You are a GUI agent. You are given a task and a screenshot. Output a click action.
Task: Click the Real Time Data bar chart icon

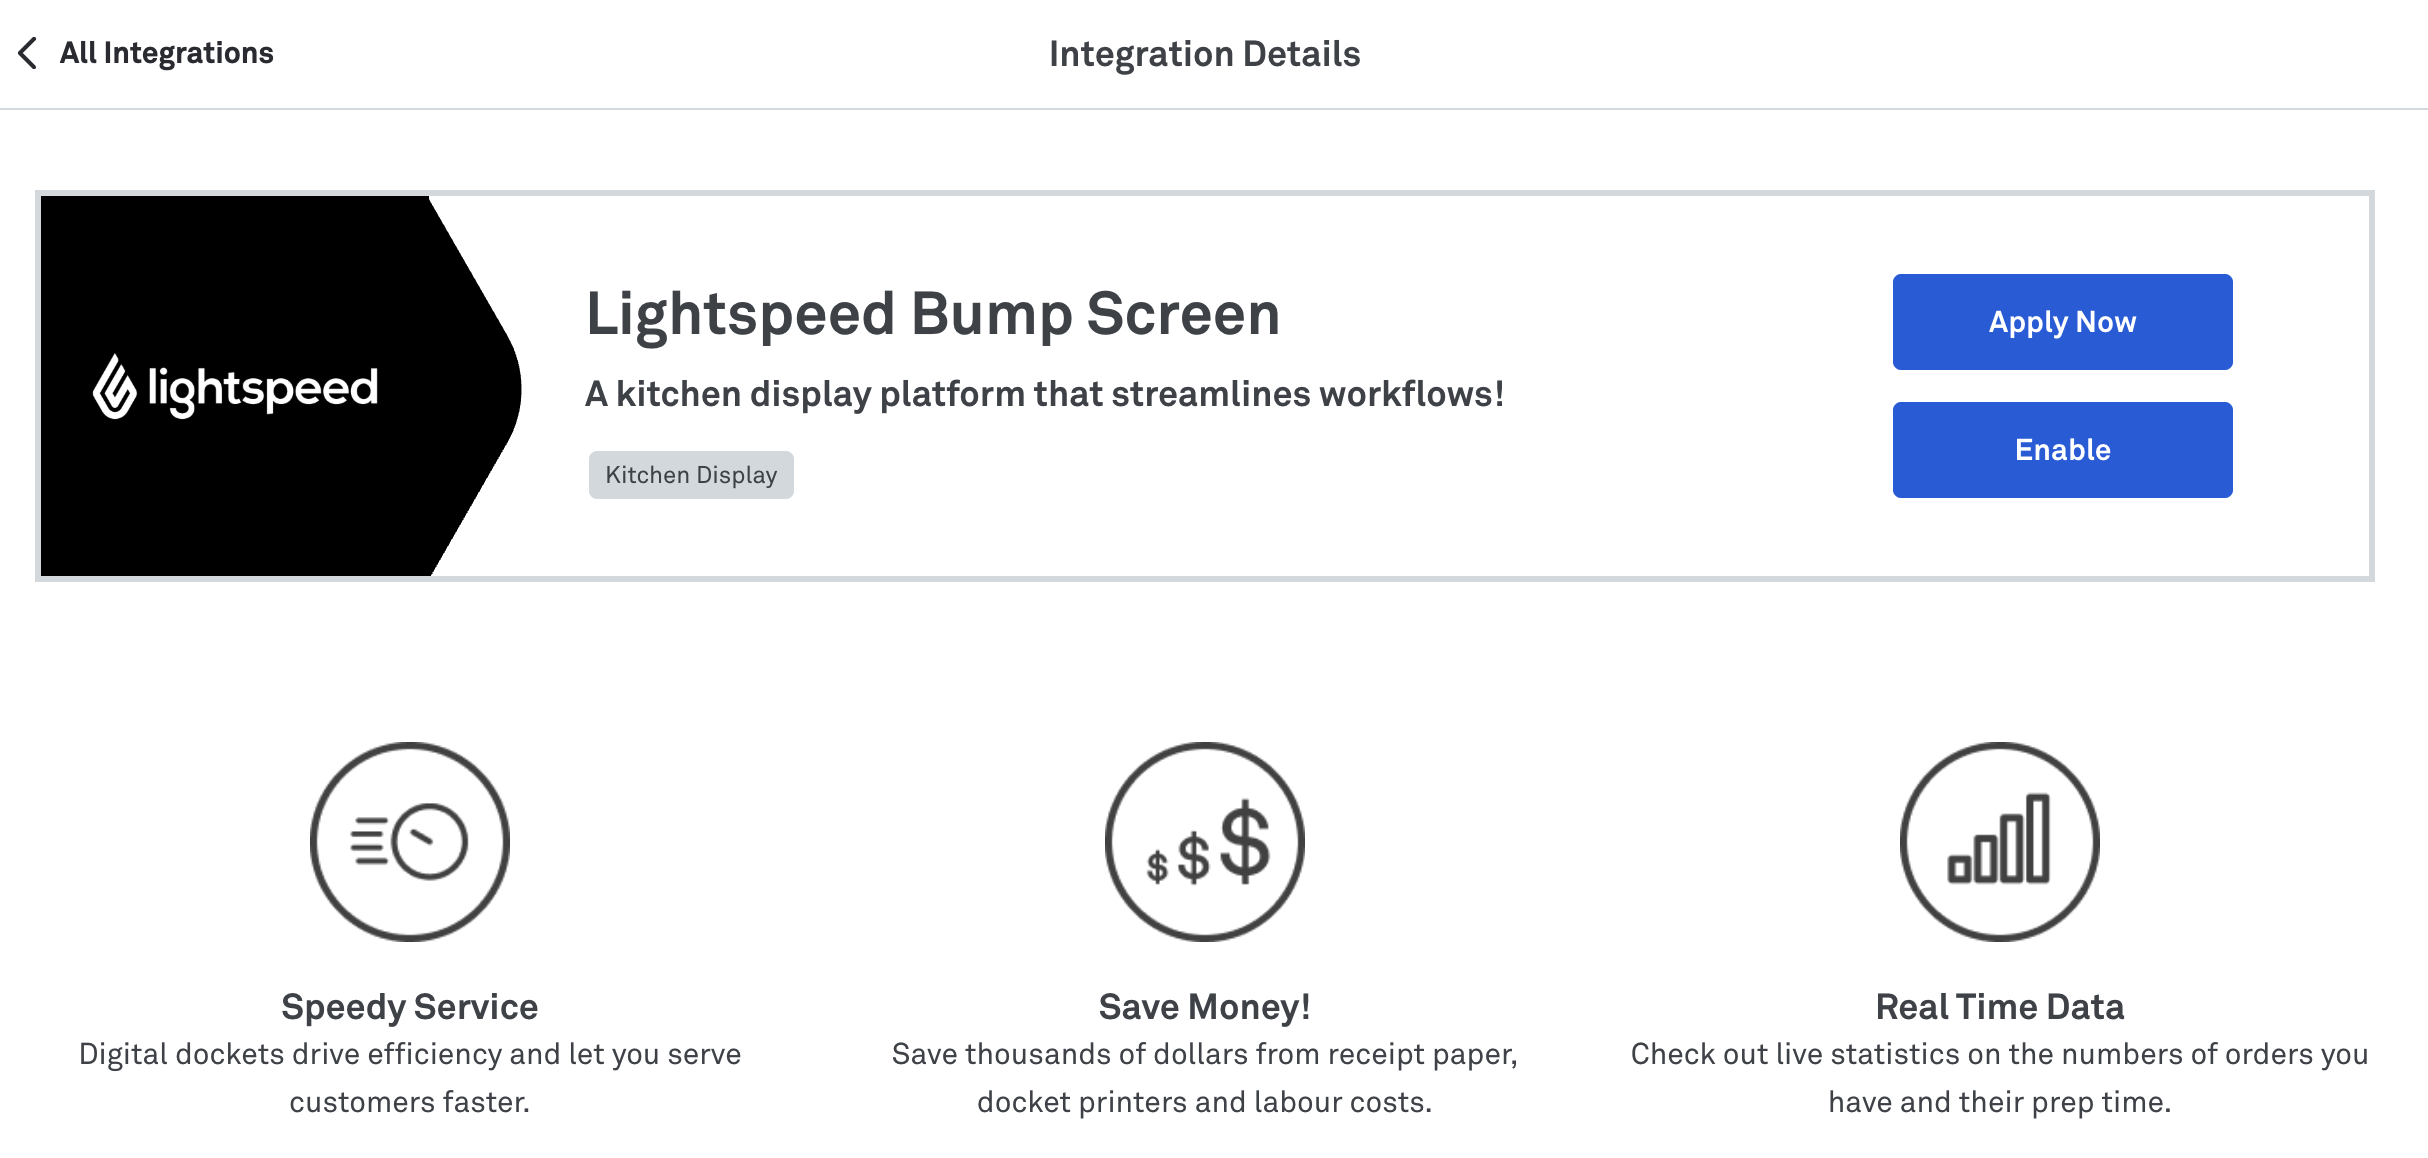click(x=1999, y=841)
